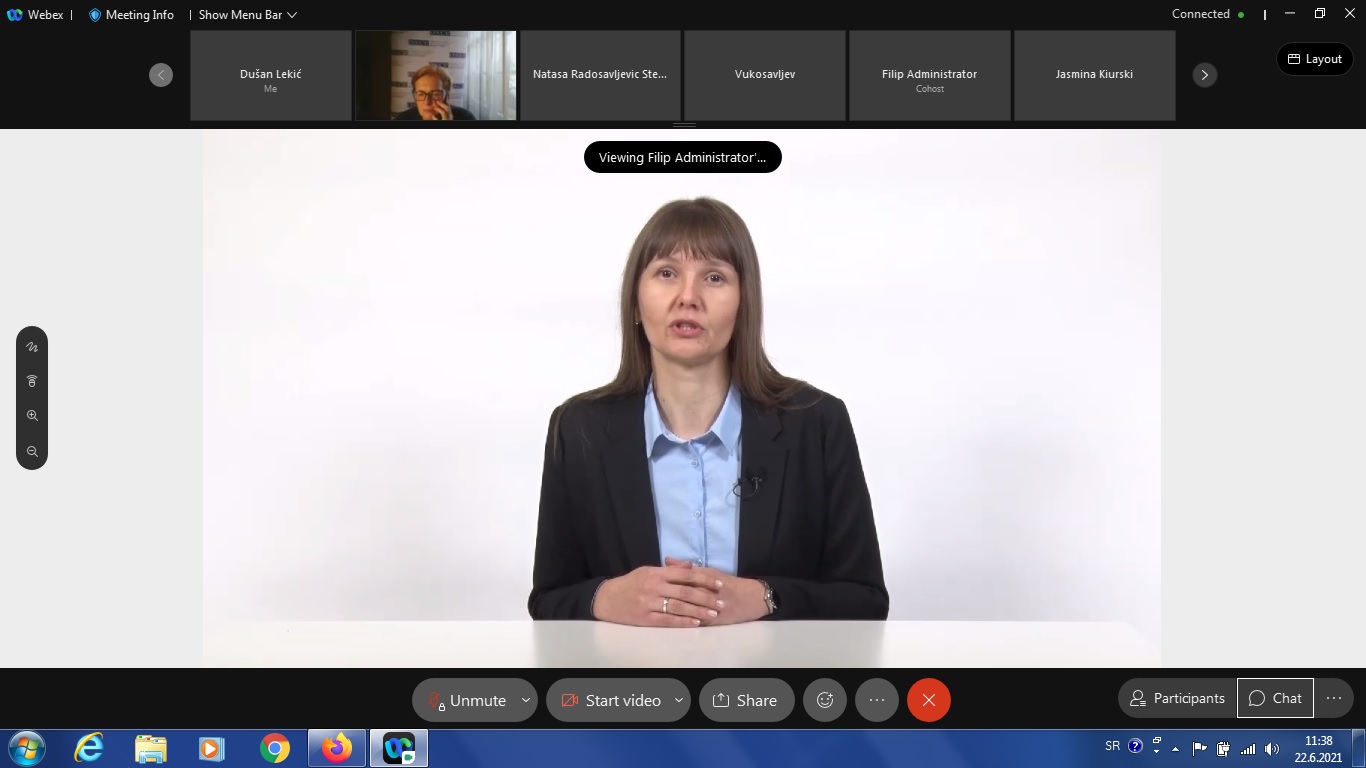
Task: Expand video options next to Start video
Action: 679,700
